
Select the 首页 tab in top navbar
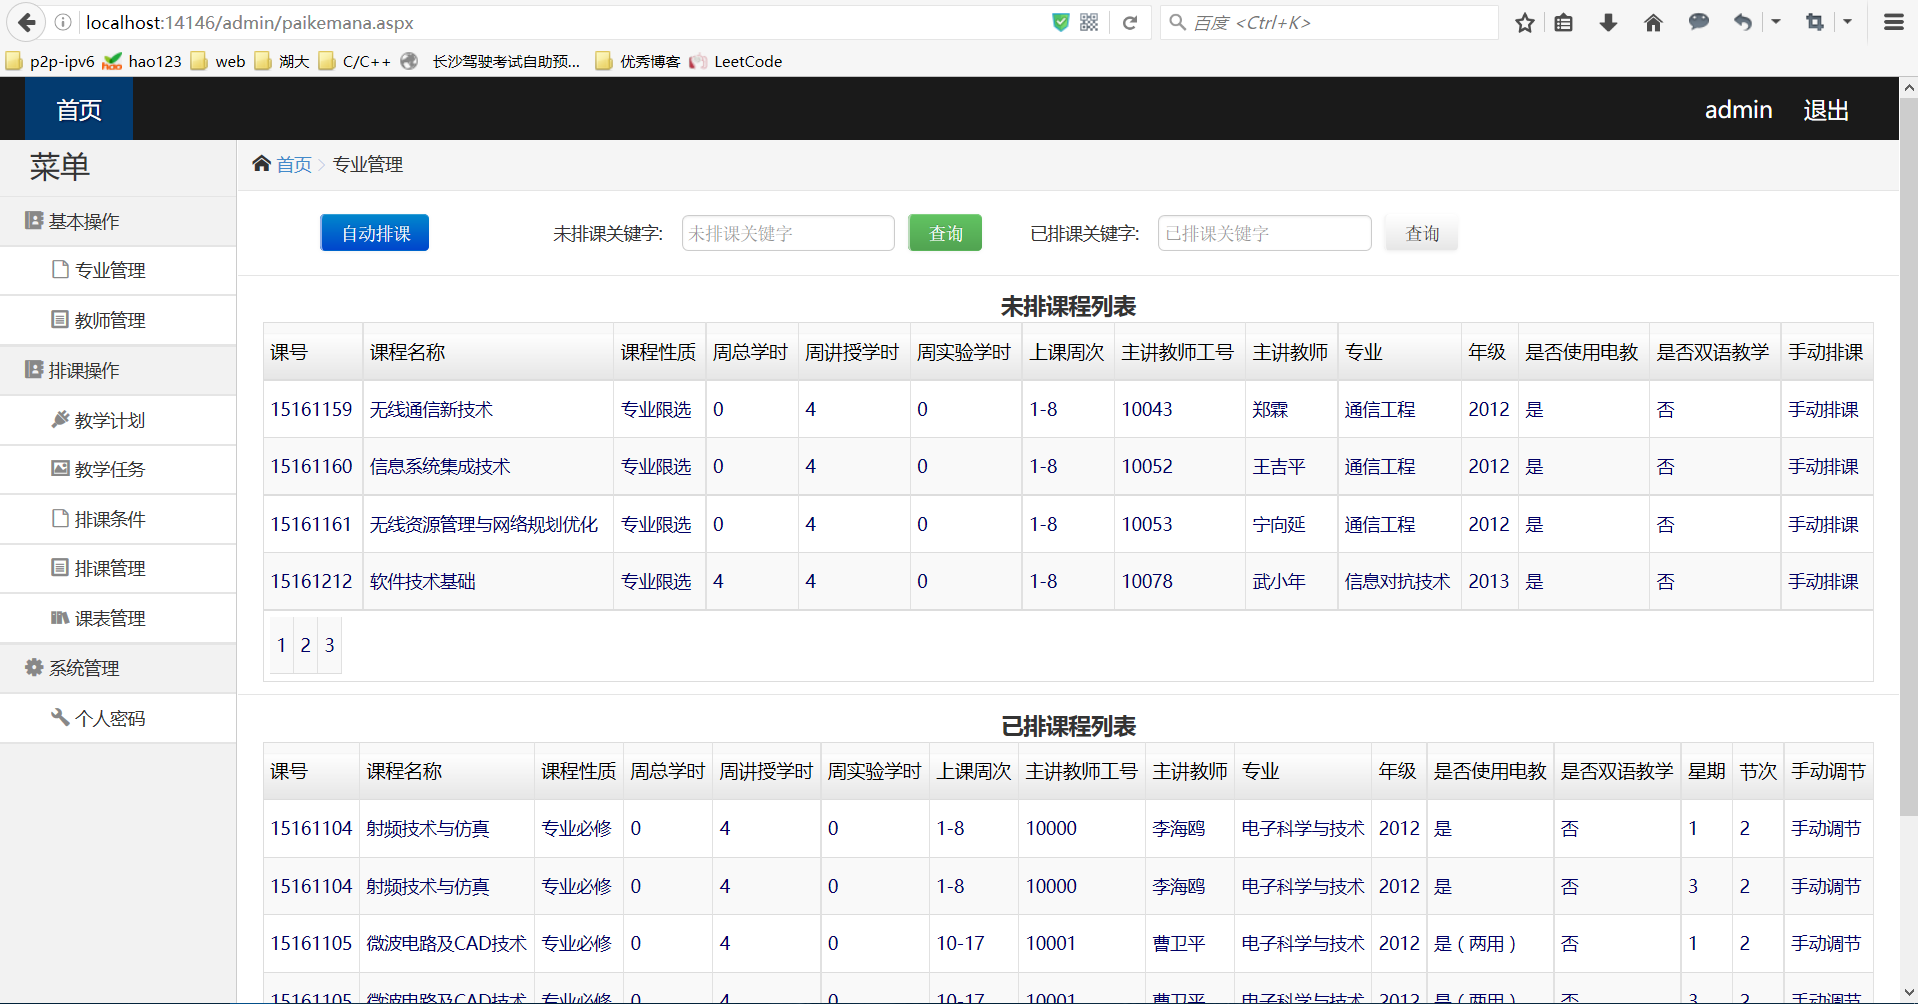coord(79,109)
